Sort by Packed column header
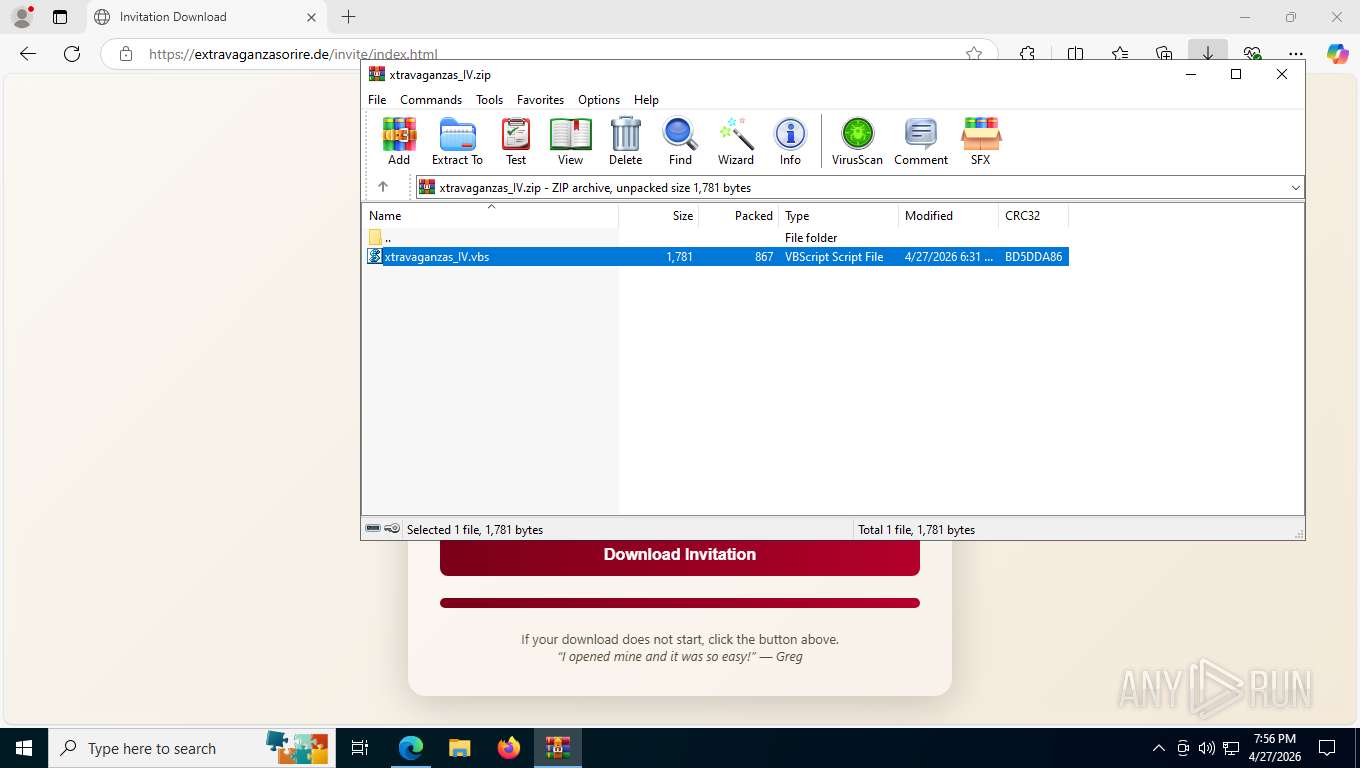This screenshot has width=1360, height=768. point(738,216)
